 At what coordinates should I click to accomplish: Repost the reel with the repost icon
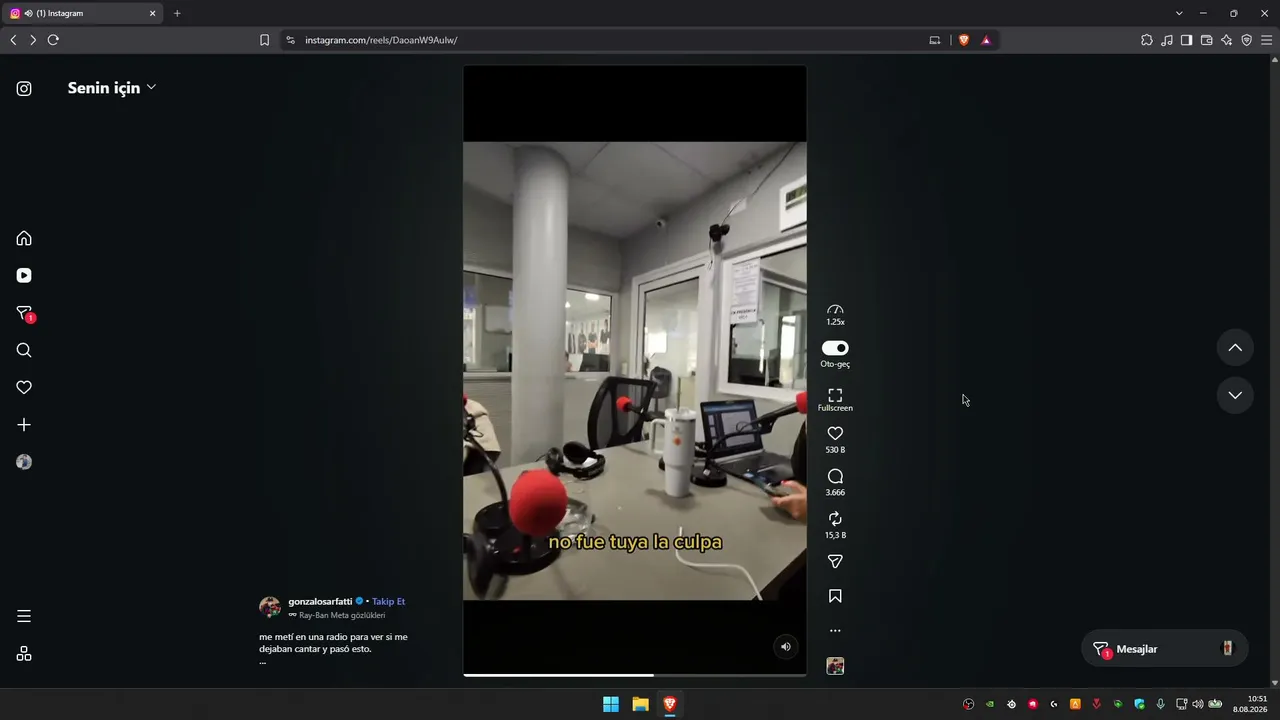pyautogui.click(x=835, y=519)
